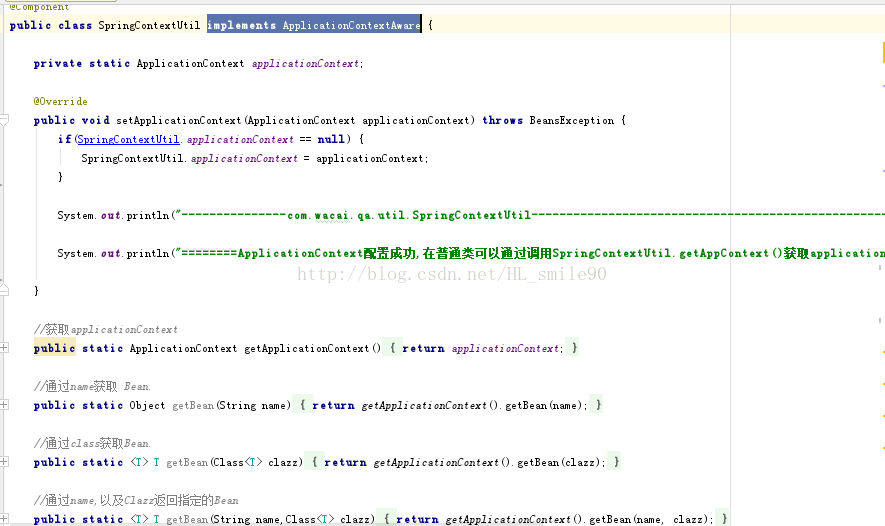Viewport: 885px width, 526px height.
Task: Click the assignment line 'SpringContextUtil.applicationContext = applicationContext;'
Action: click(255, 159)
